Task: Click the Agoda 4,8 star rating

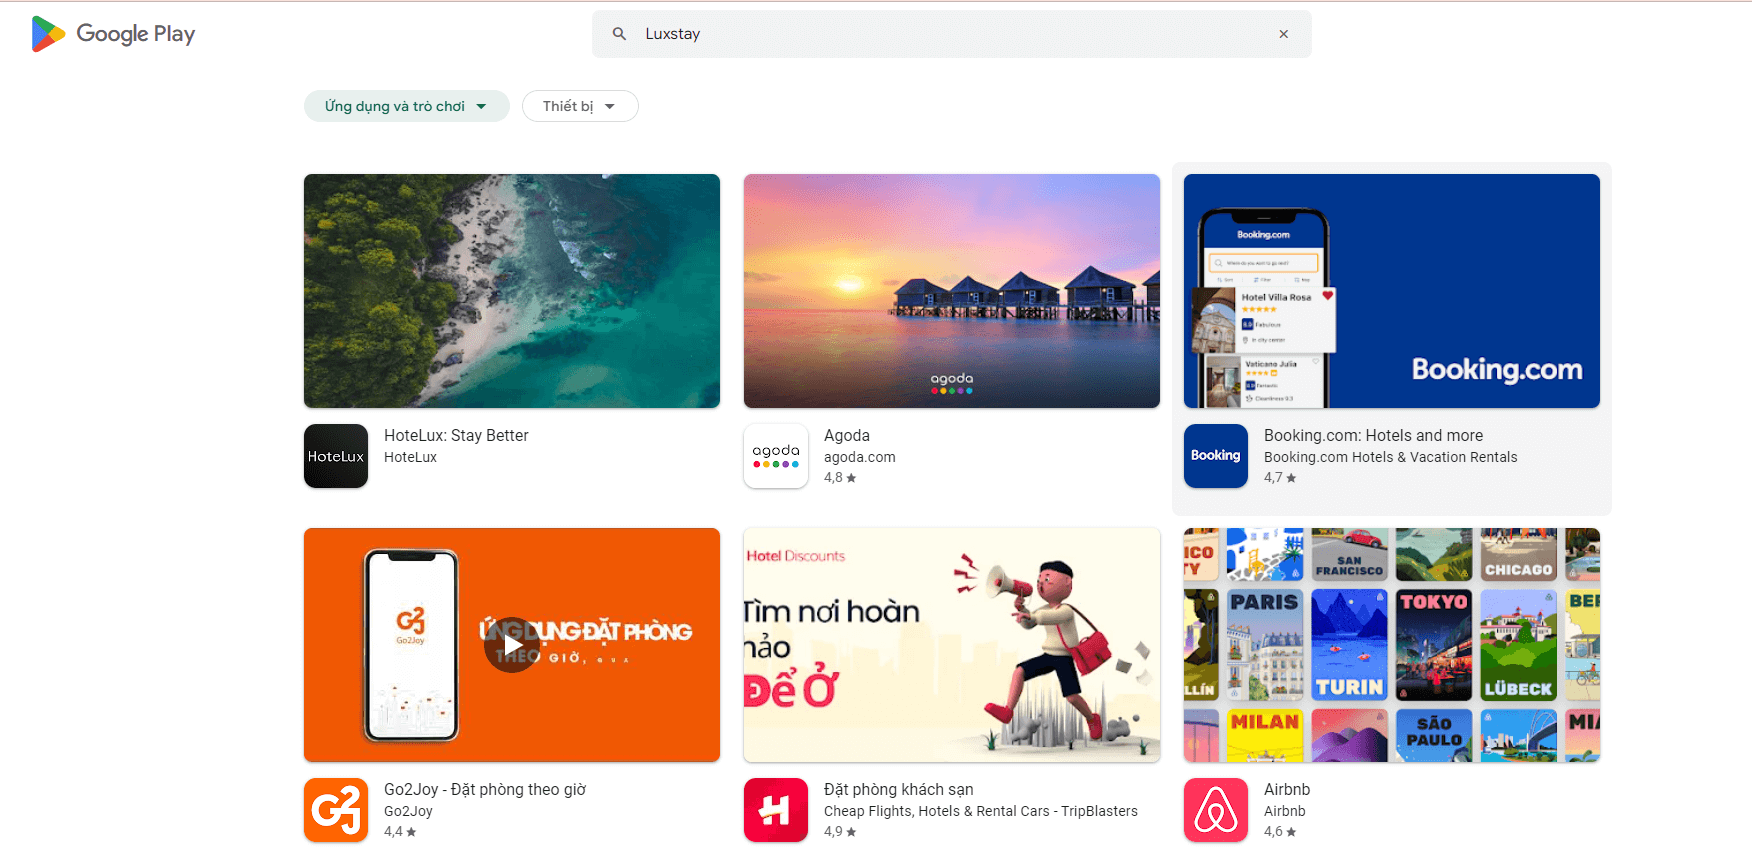Action: 840,478
